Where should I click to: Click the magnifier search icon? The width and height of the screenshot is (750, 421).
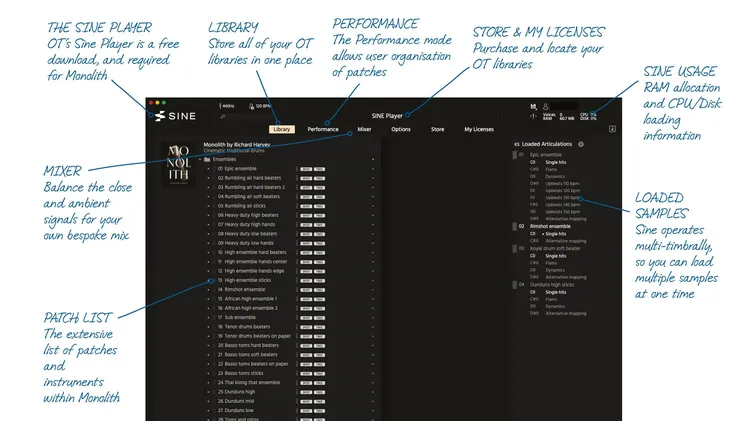point(223,116)
